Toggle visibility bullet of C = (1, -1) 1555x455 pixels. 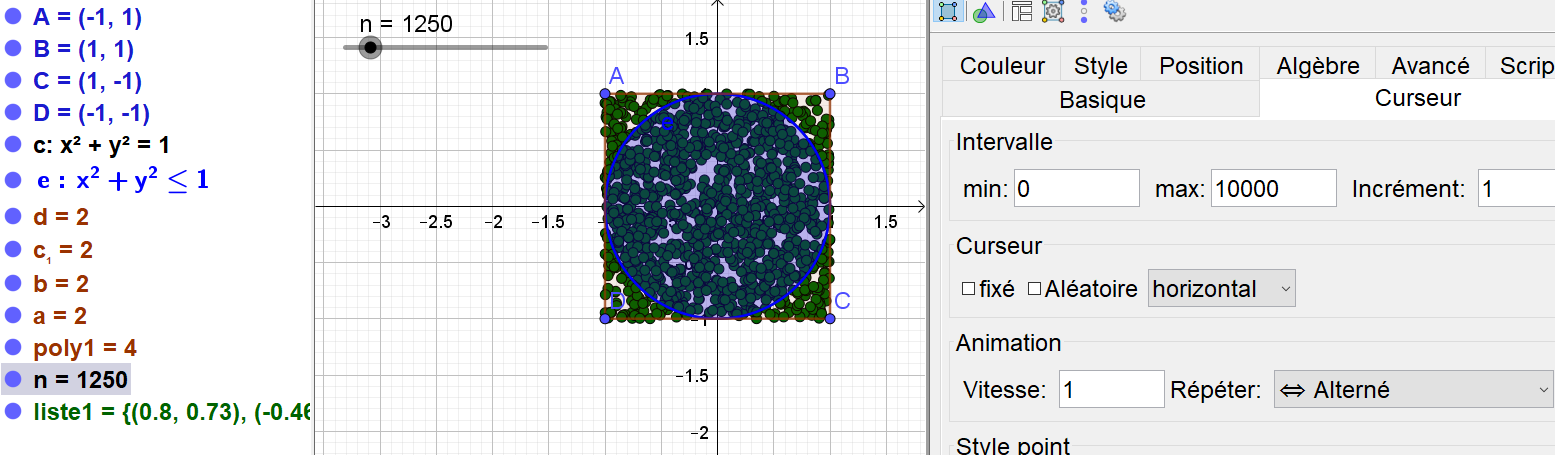(x=13, y=81)
